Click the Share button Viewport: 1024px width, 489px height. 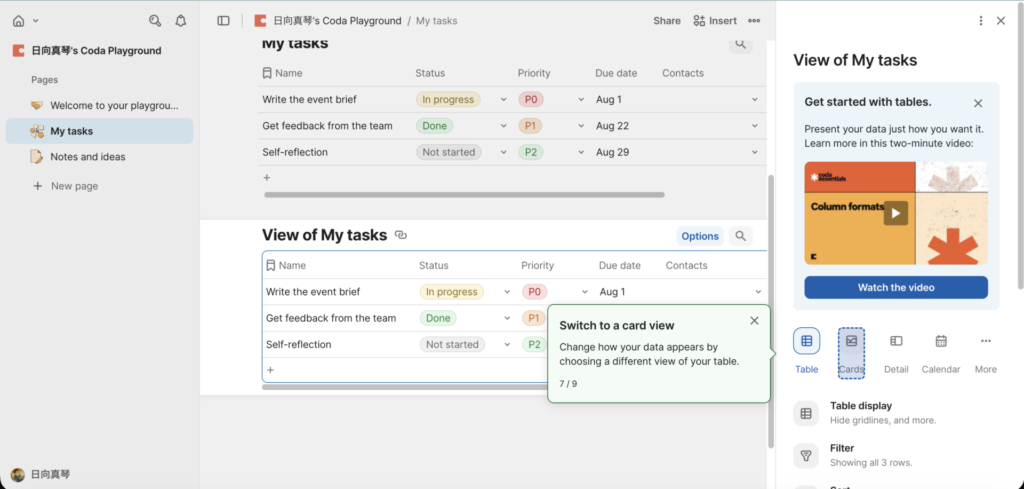point(666,20)
